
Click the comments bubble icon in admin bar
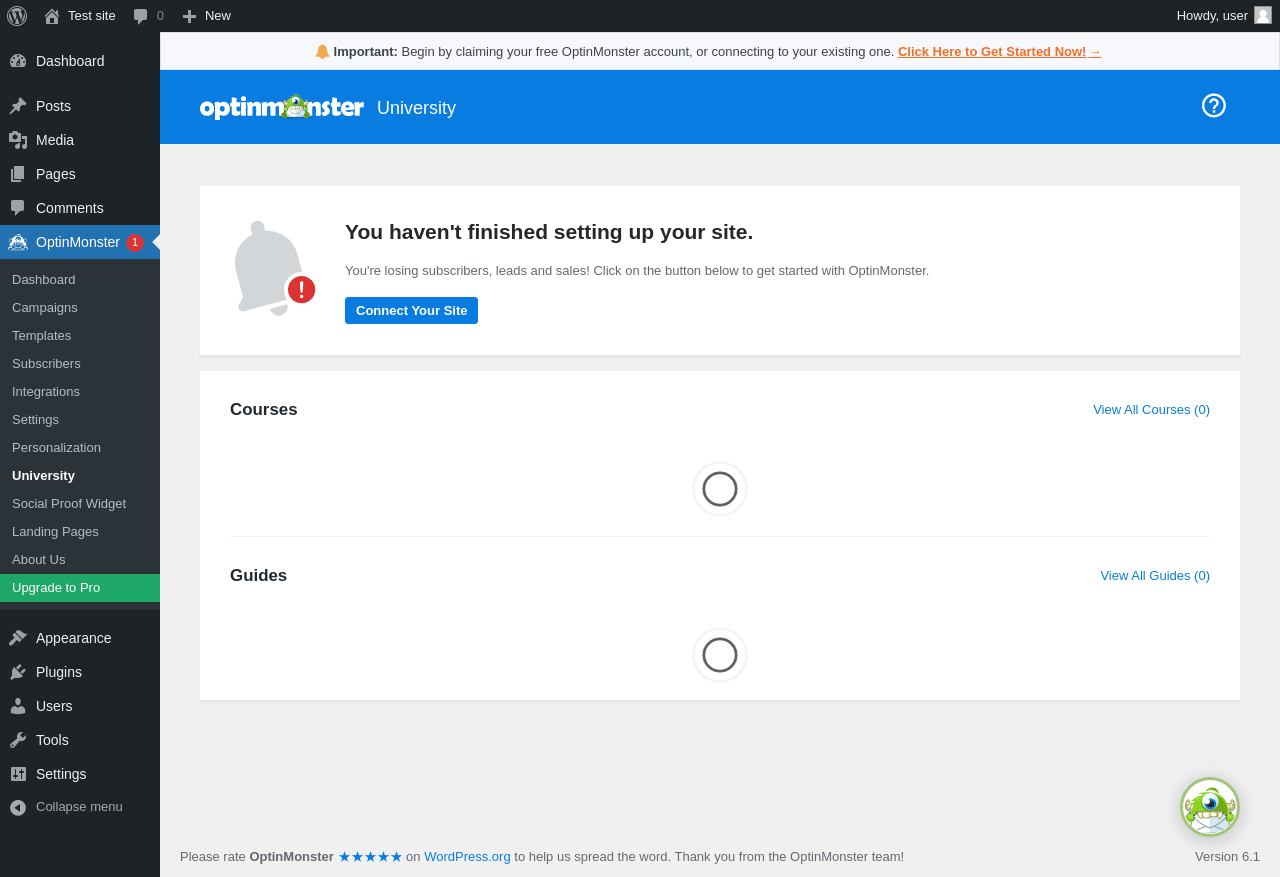coord(141,16)
